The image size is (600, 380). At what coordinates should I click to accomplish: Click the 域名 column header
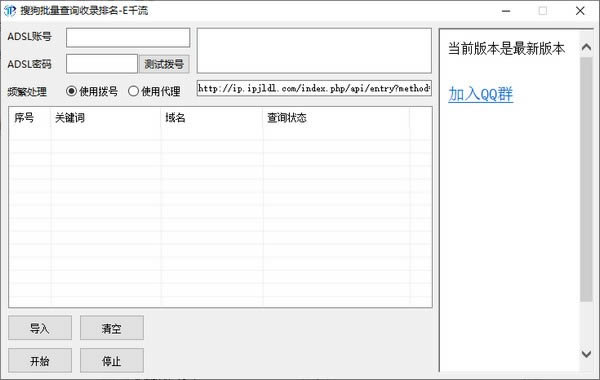[212, 118]
